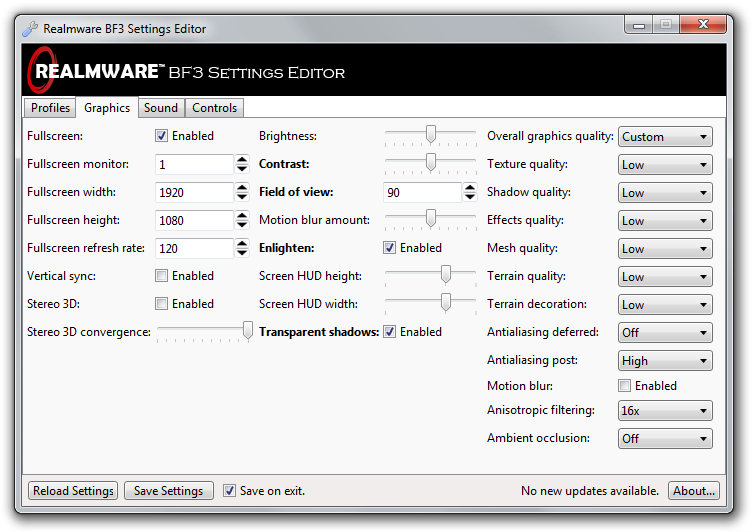The width and height of the screenshot is (752, 532).
Task: Switch to the Sound tab
Action: click(160, 108)
